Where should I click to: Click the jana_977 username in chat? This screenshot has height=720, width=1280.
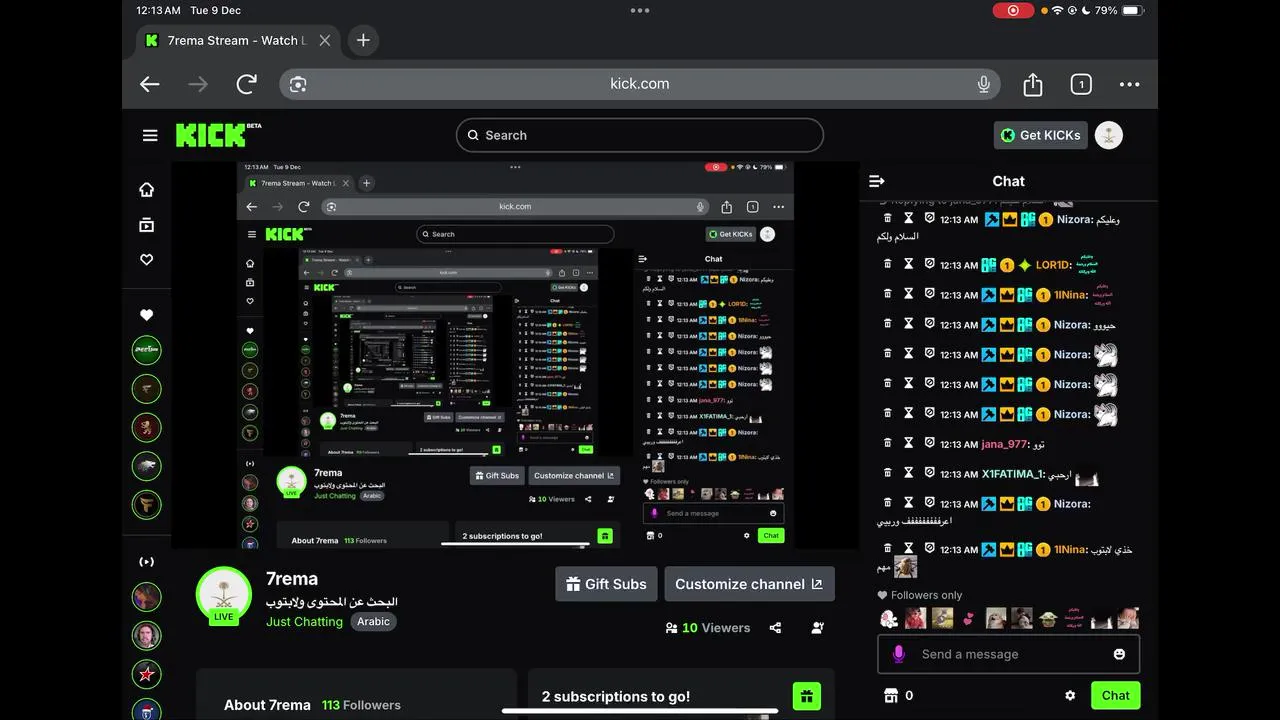point(1004,444)
